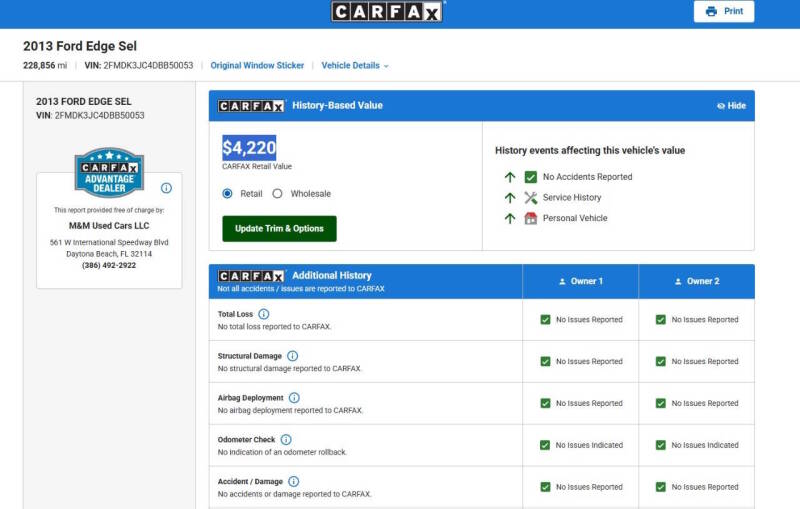The height and width of the screenshot is (509, 800).
Task: Select the Owner 2 column header
Action: [x=696, y=282]
